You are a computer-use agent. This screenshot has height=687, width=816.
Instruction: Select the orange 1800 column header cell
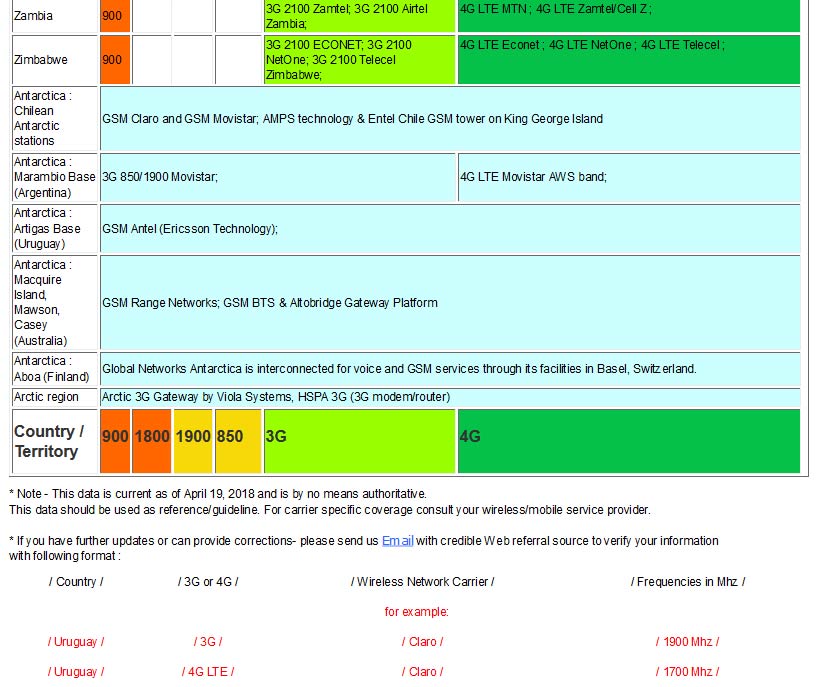click(152, 437)
